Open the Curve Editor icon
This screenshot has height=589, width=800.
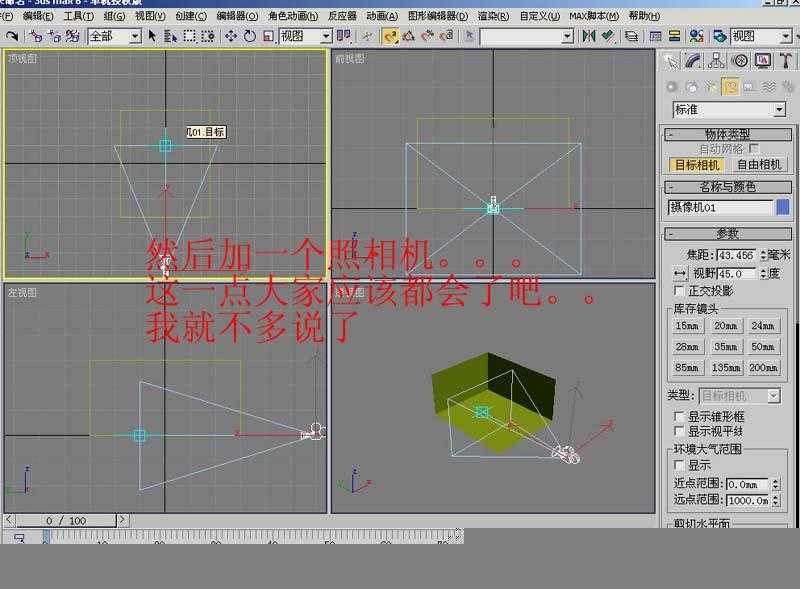point(656,36)
